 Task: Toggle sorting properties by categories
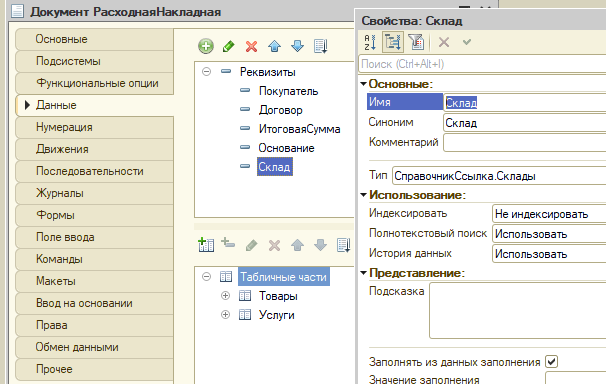click(393, 42)
